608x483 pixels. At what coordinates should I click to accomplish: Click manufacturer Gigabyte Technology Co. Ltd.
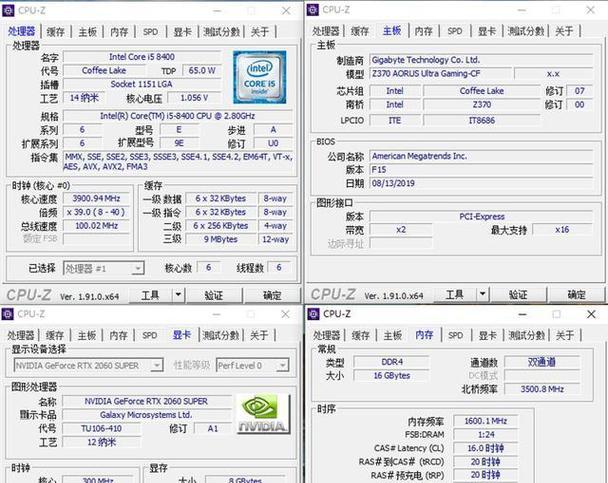(x=481, y=60)
